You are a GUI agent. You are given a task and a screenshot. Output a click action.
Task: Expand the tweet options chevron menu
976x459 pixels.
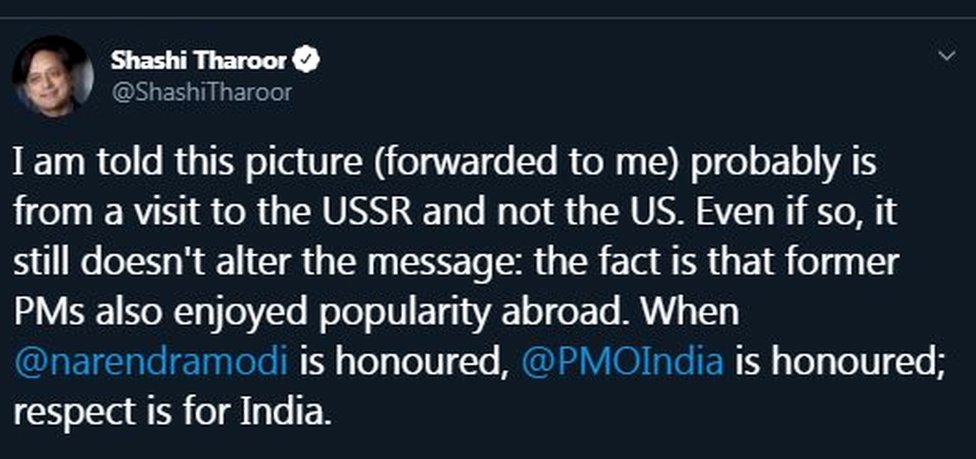pyautogui.click(x=947, y=56)
